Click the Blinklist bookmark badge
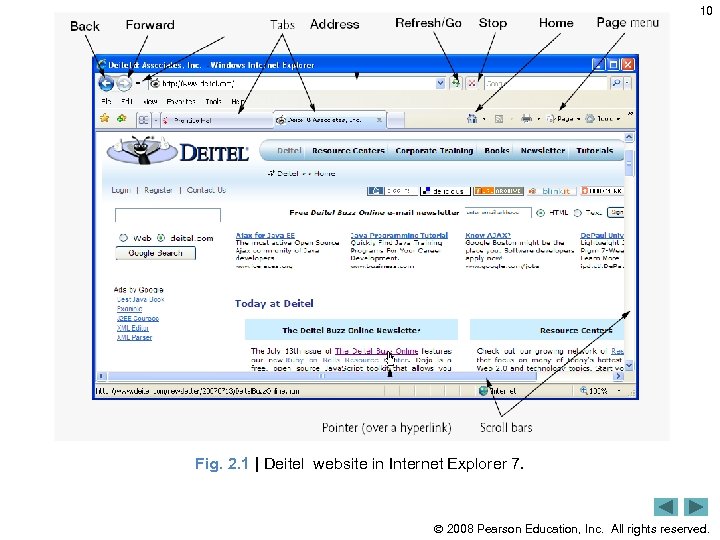 [x=551, y=191]
